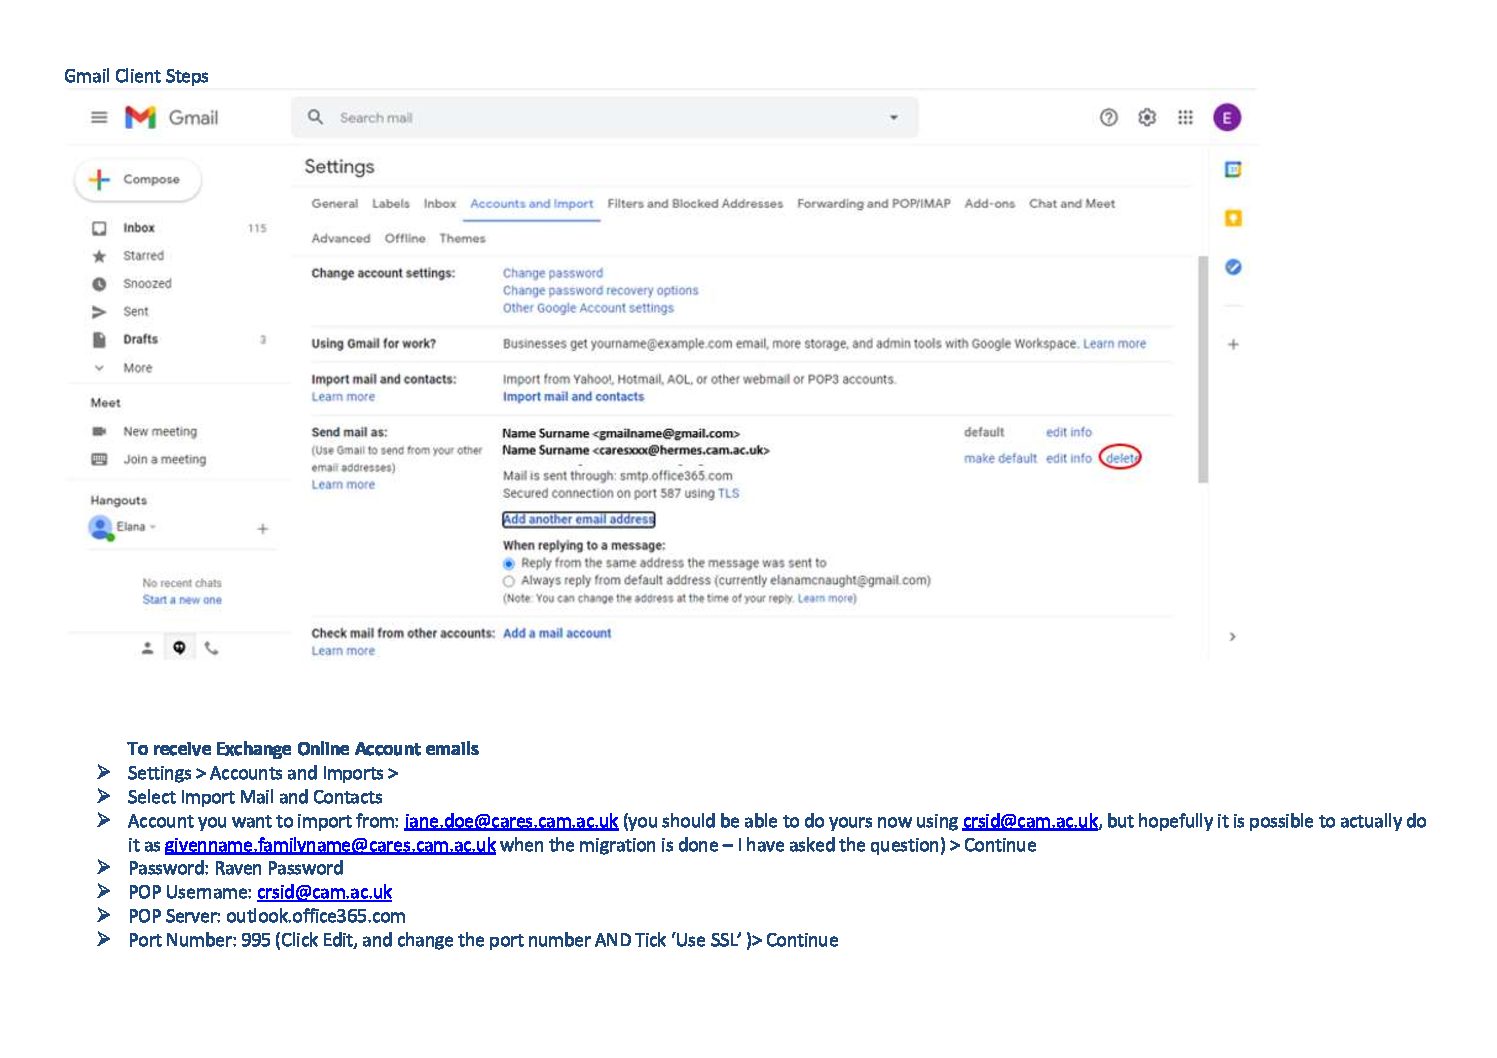Image resolution: width=1497 pixels, height=1058 pixels.
Task: Click the Join a meeting keyboard icon
Action: (x=99, y=460)
